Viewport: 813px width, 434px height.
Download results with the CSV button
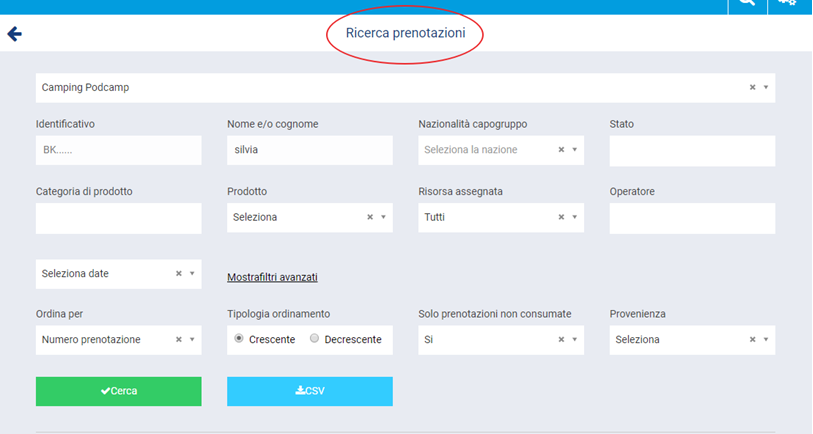click(x=309, y=391)
